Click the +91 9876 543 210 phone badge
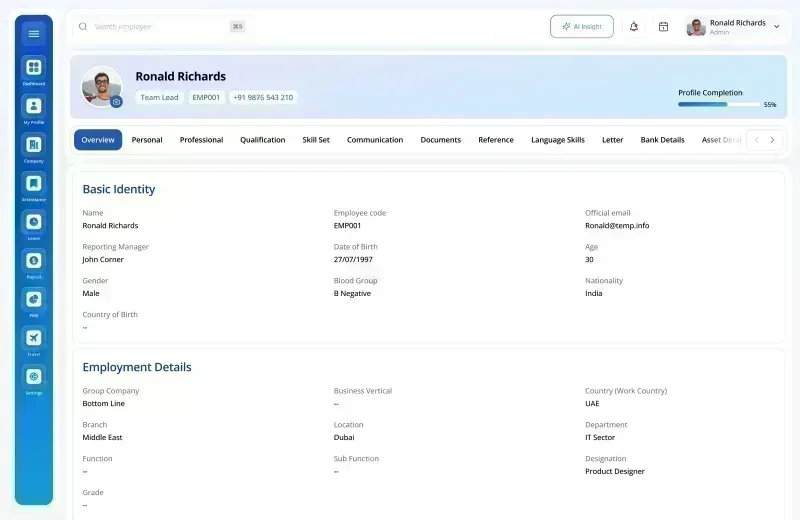The image size is (800, 520). pos(263,97)
